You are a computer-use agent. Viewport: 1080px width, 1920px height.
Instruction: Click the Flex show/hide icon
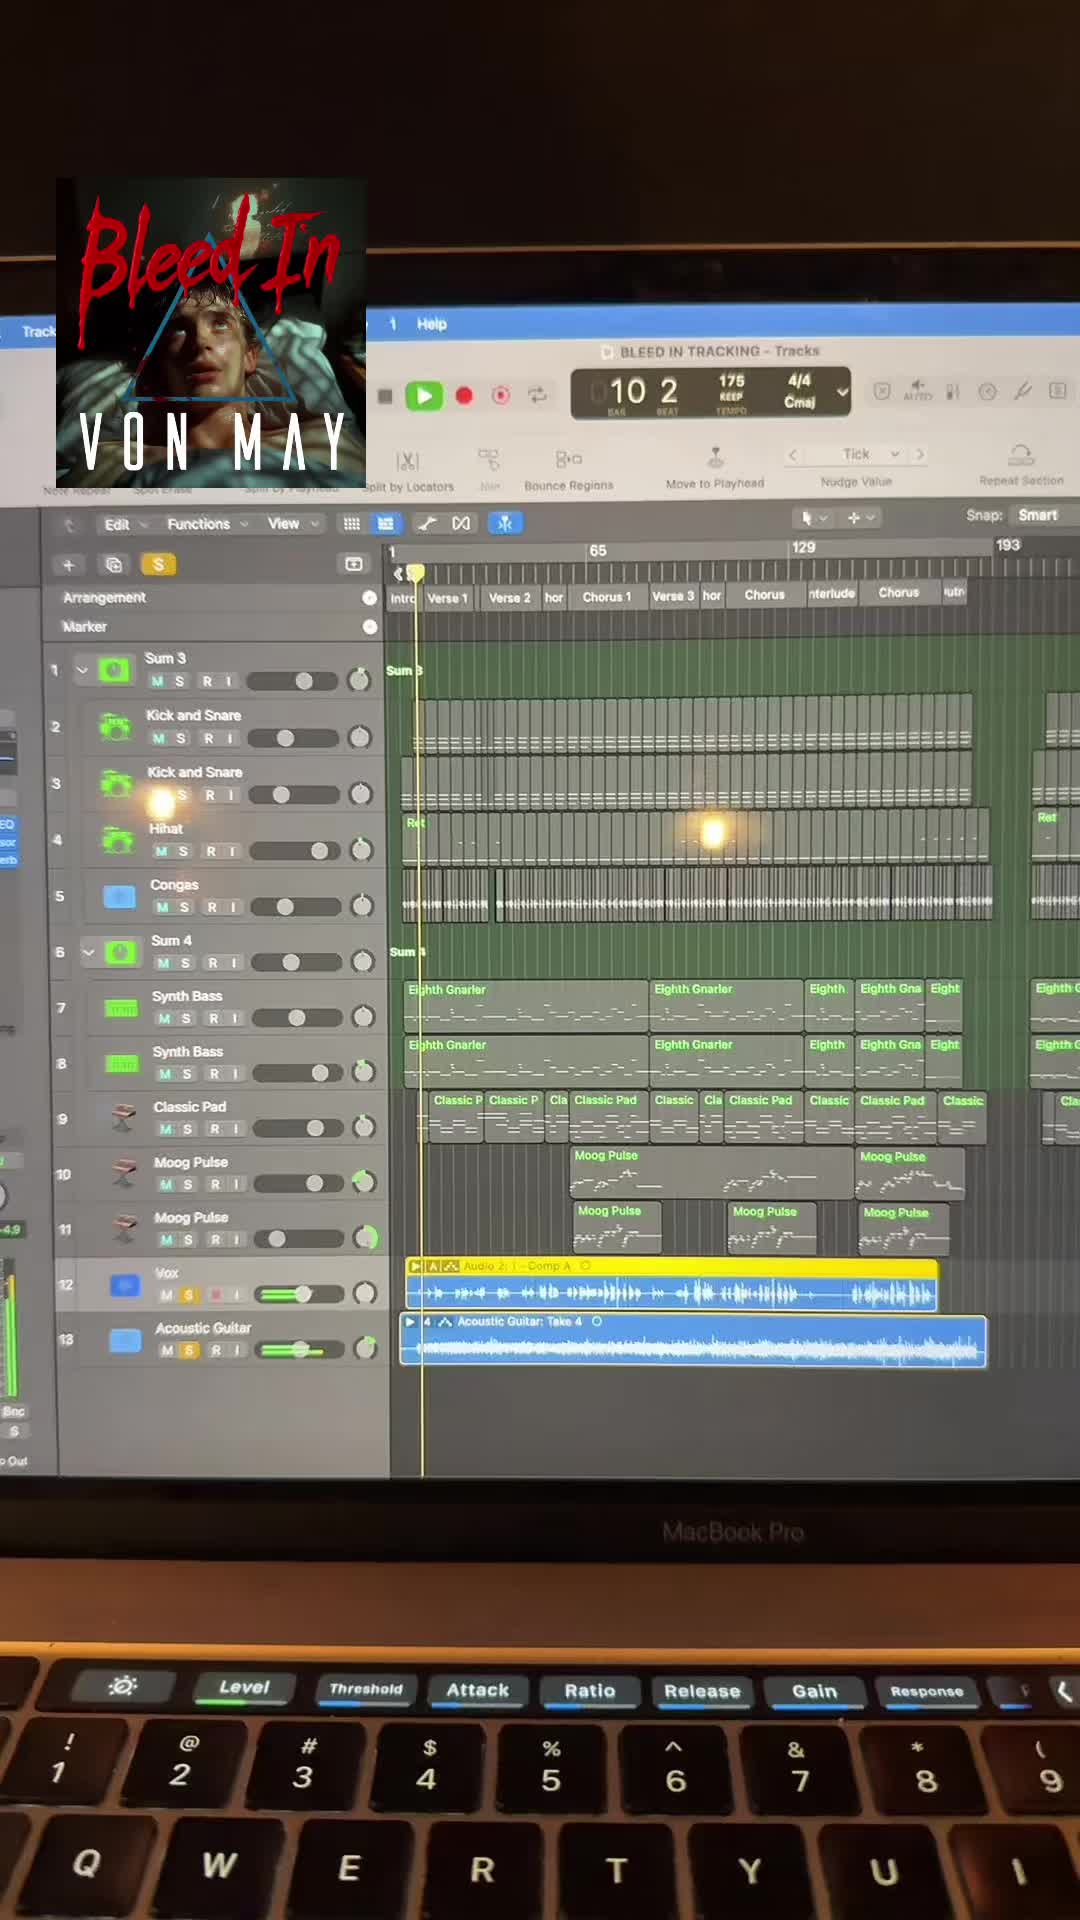[461, 523]
